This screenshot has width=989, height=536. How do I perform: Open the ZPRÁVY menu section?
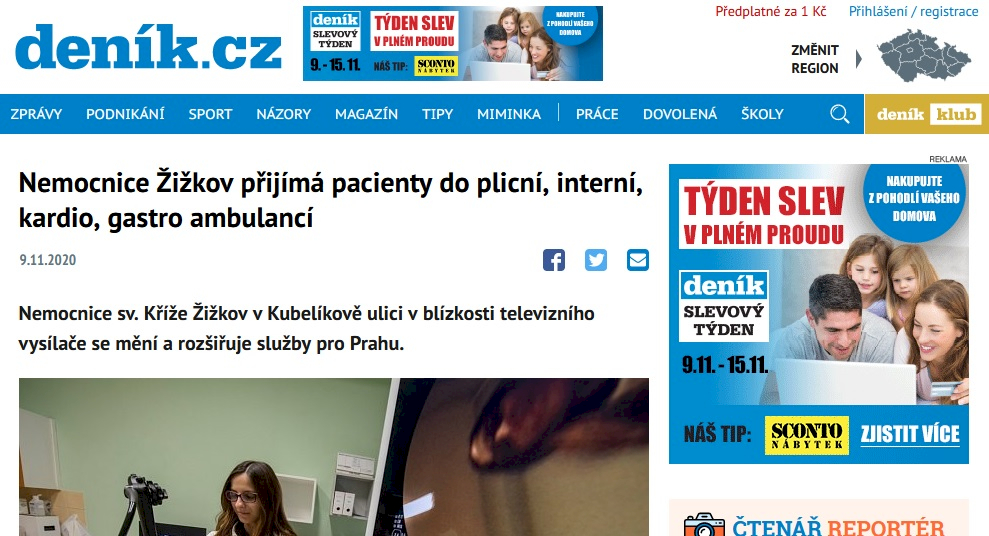(x=36, y=114)
